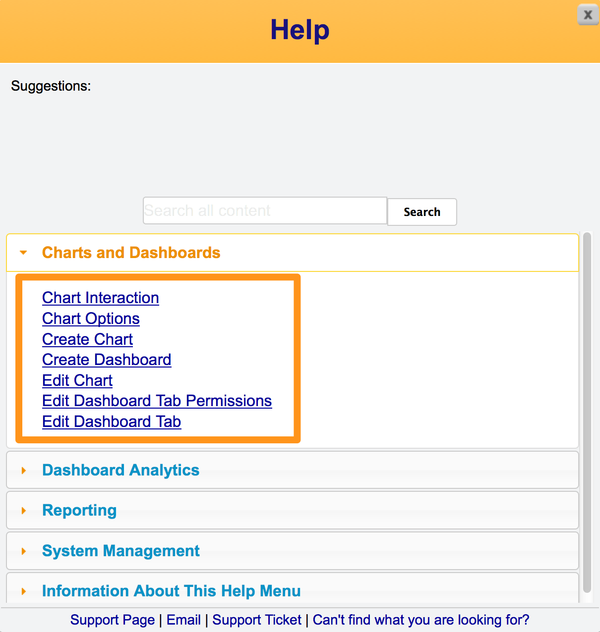The width and height of the screenshot is (600, 632).
Task: Expand Information About This Help Menu
Action: [x=171, y=591]
